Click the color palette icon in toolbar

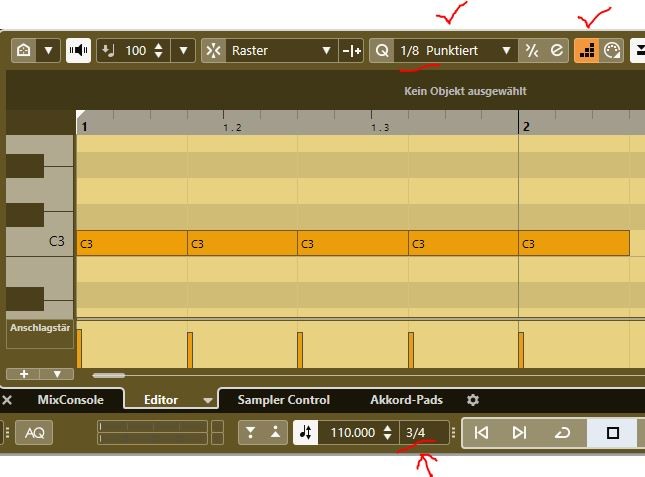(x=610, y=50)
